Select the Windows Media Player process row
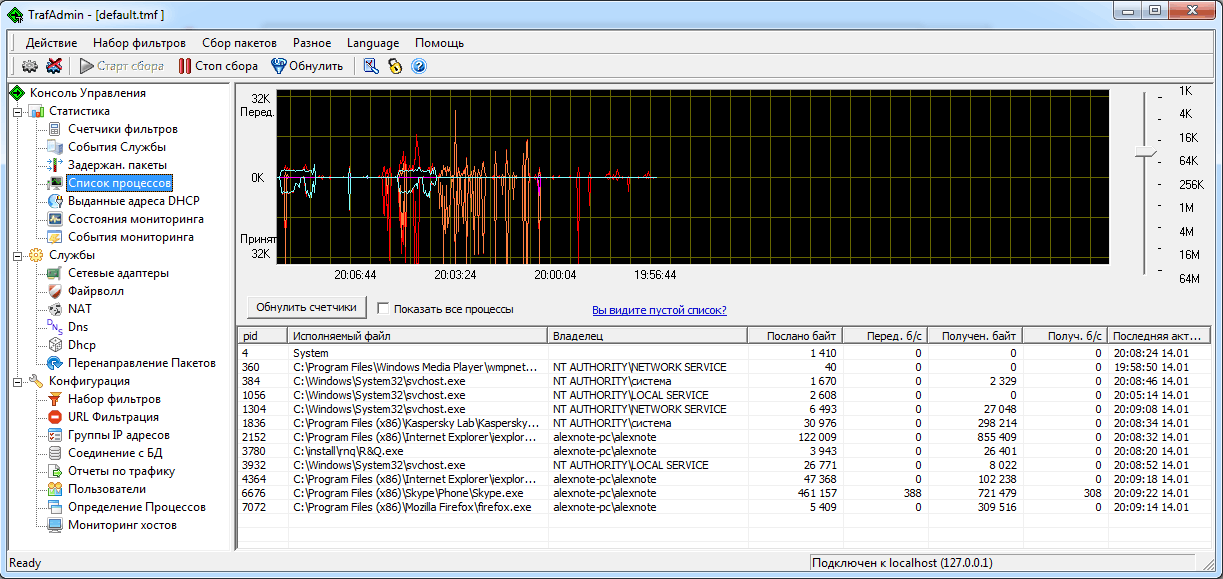Viewport: 1223px width, 579px height. click(x=724, y=367)
